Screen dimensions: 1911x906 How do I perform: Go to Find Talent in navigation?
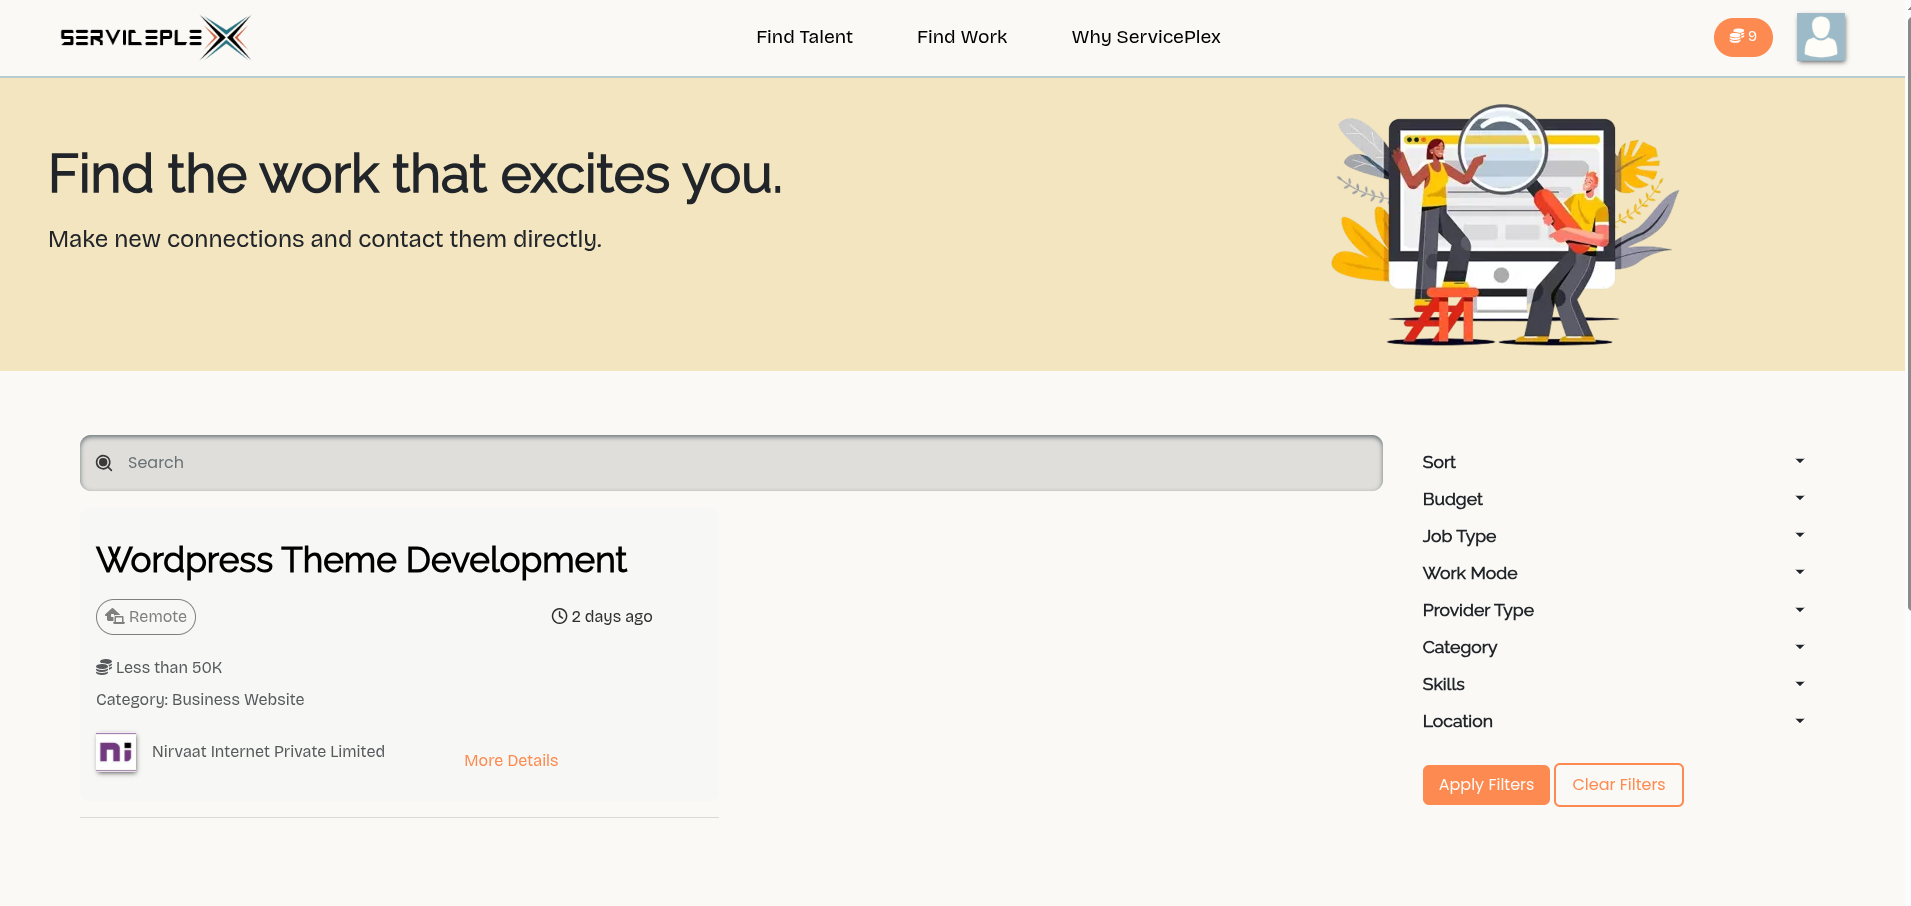tap(804, 37)
